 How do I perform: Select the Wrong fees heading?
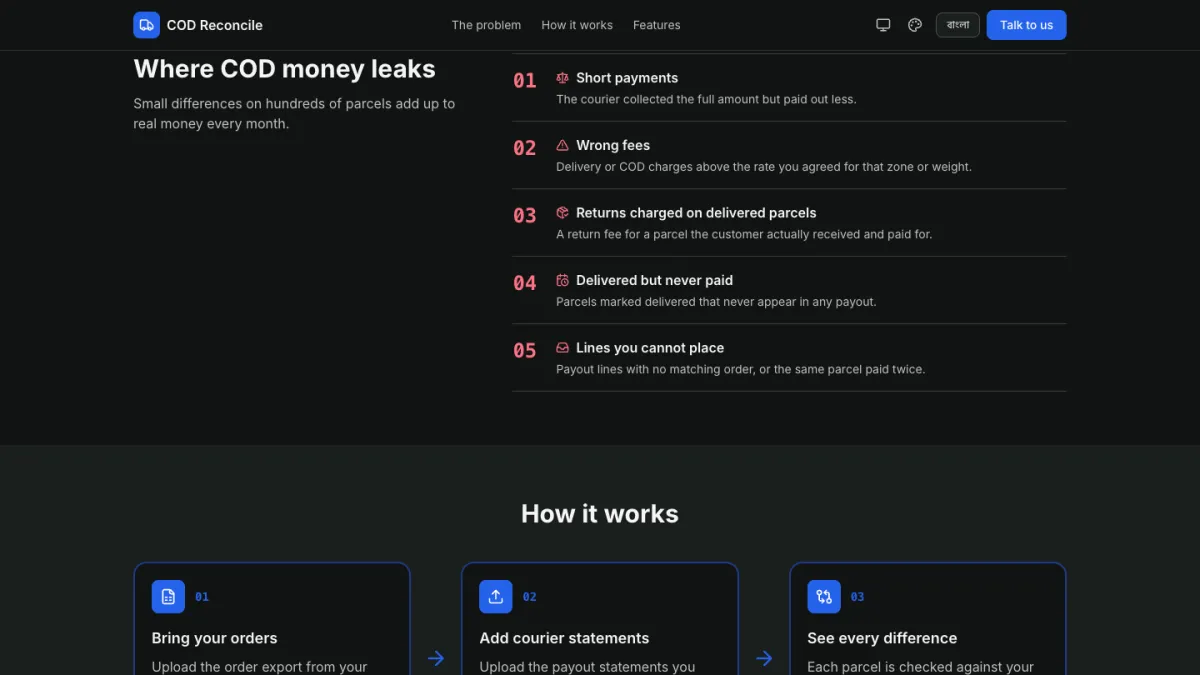[x=613, y=145]
